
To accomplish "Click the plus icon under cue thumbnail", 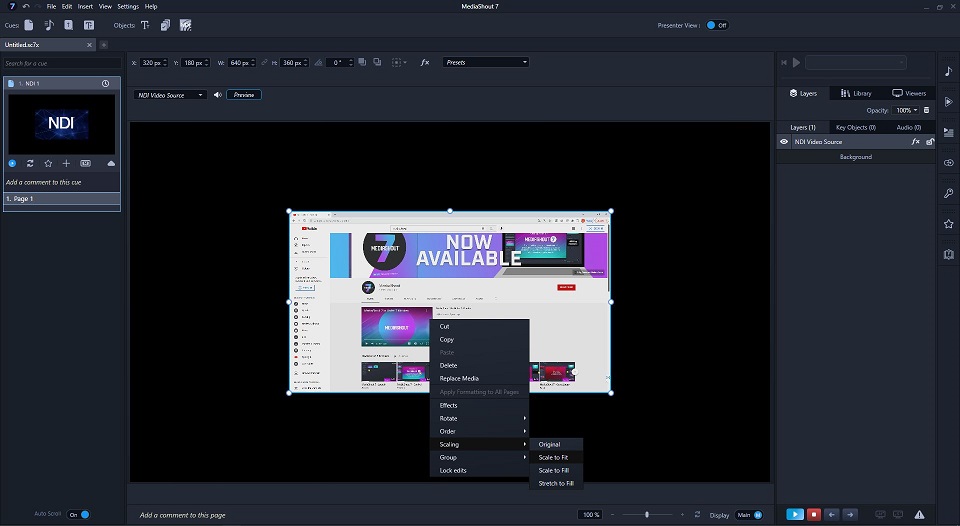I will [x=66, y=163].
